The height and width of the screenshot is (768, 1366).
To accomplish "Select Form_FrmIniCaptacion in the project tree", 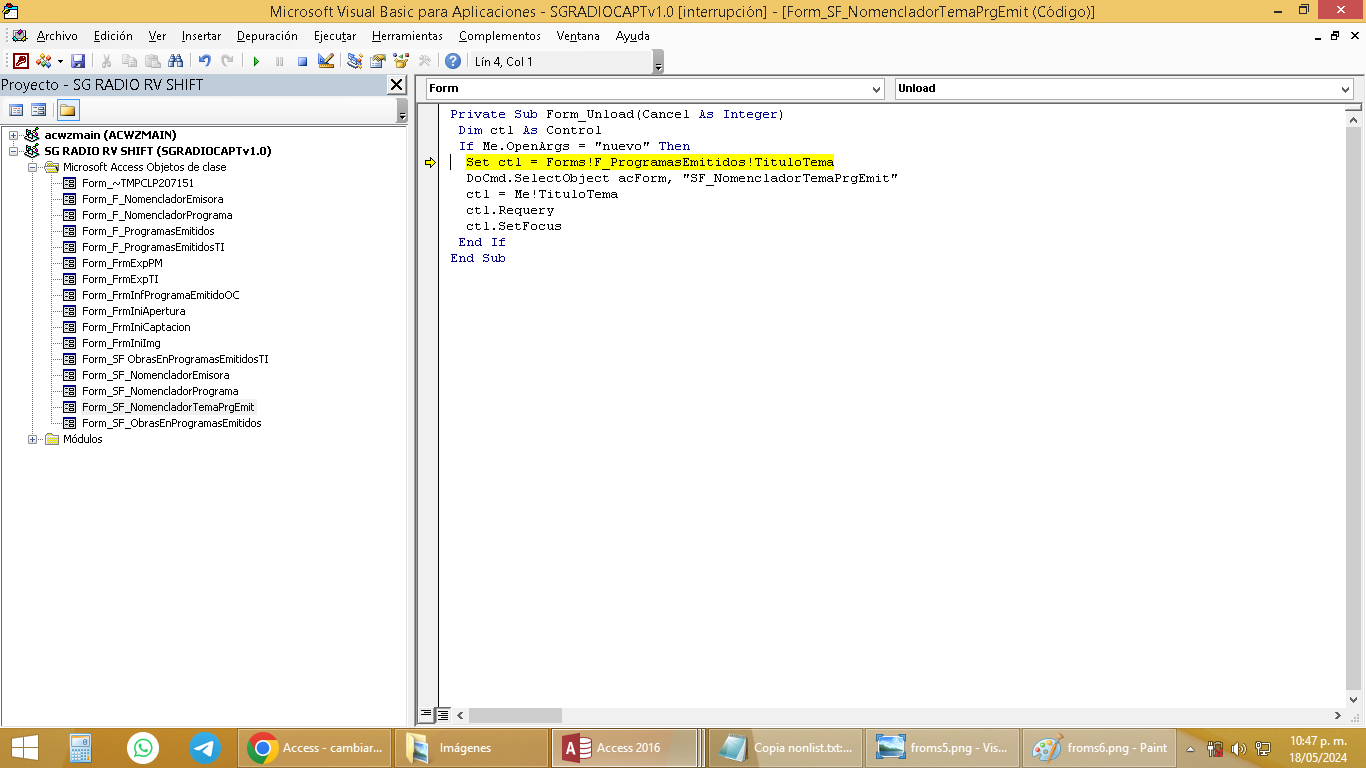I will point(136,327).
